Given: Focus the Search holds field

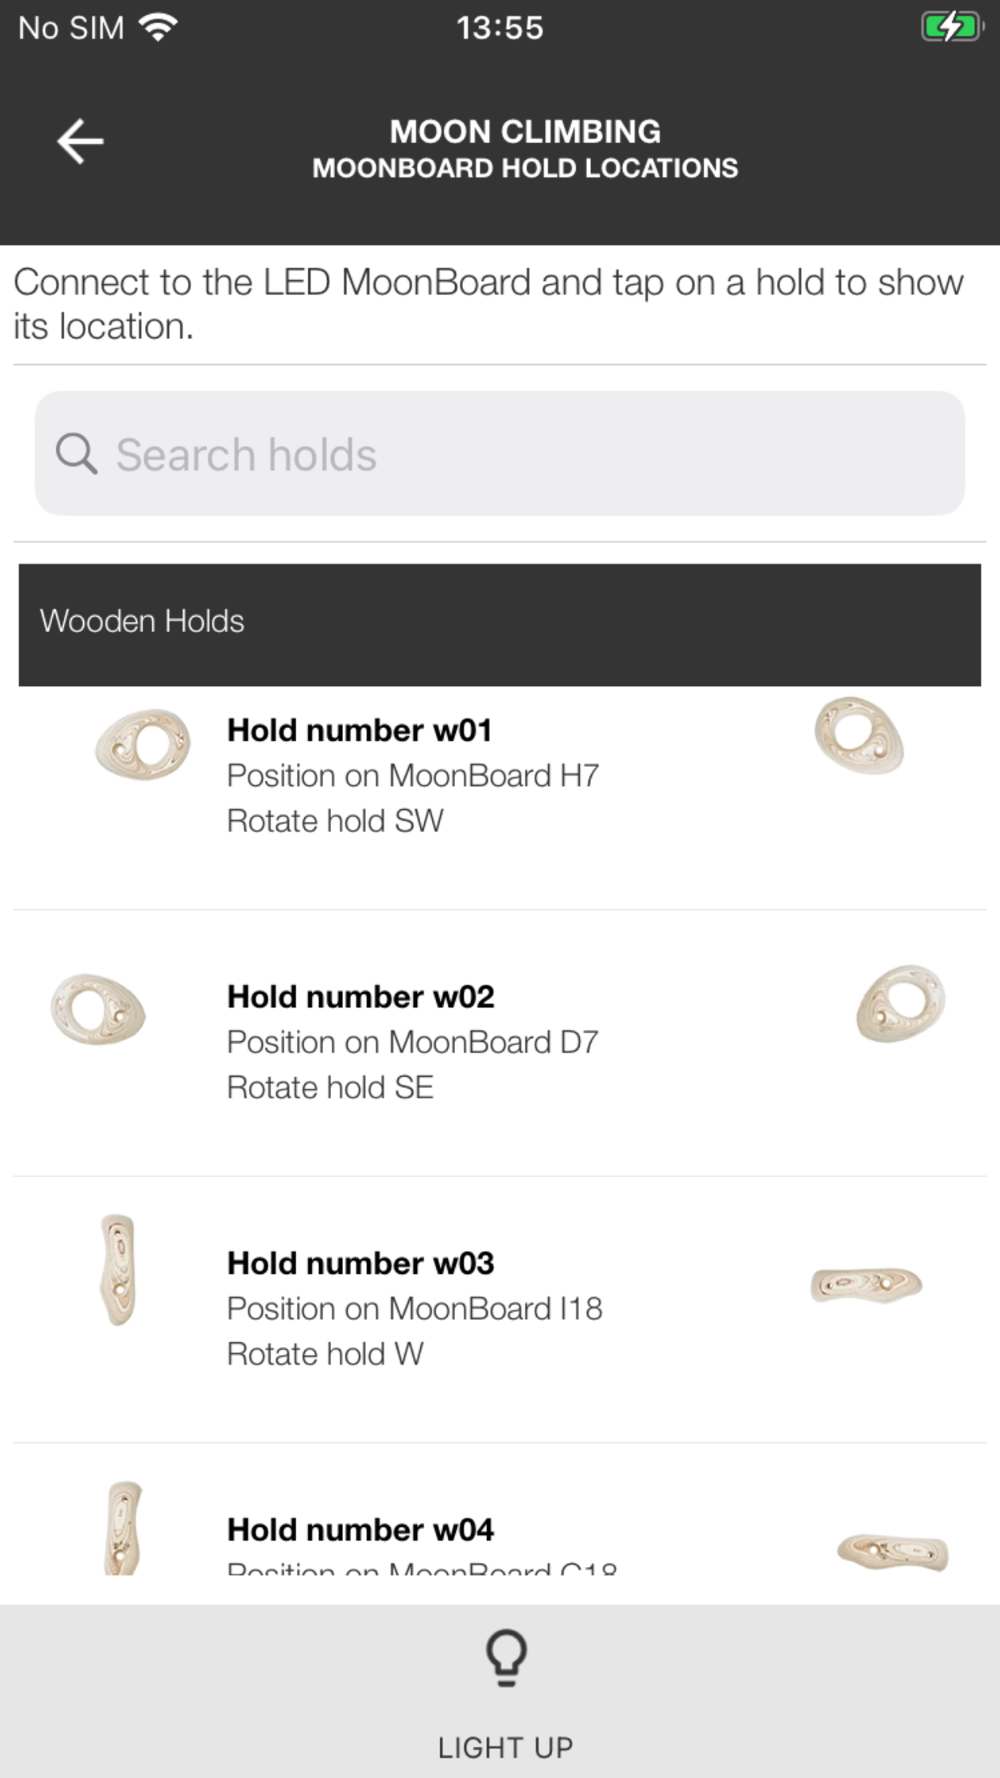Looking at the screenshot, I should pyautogui.click(x=500, y=454).
